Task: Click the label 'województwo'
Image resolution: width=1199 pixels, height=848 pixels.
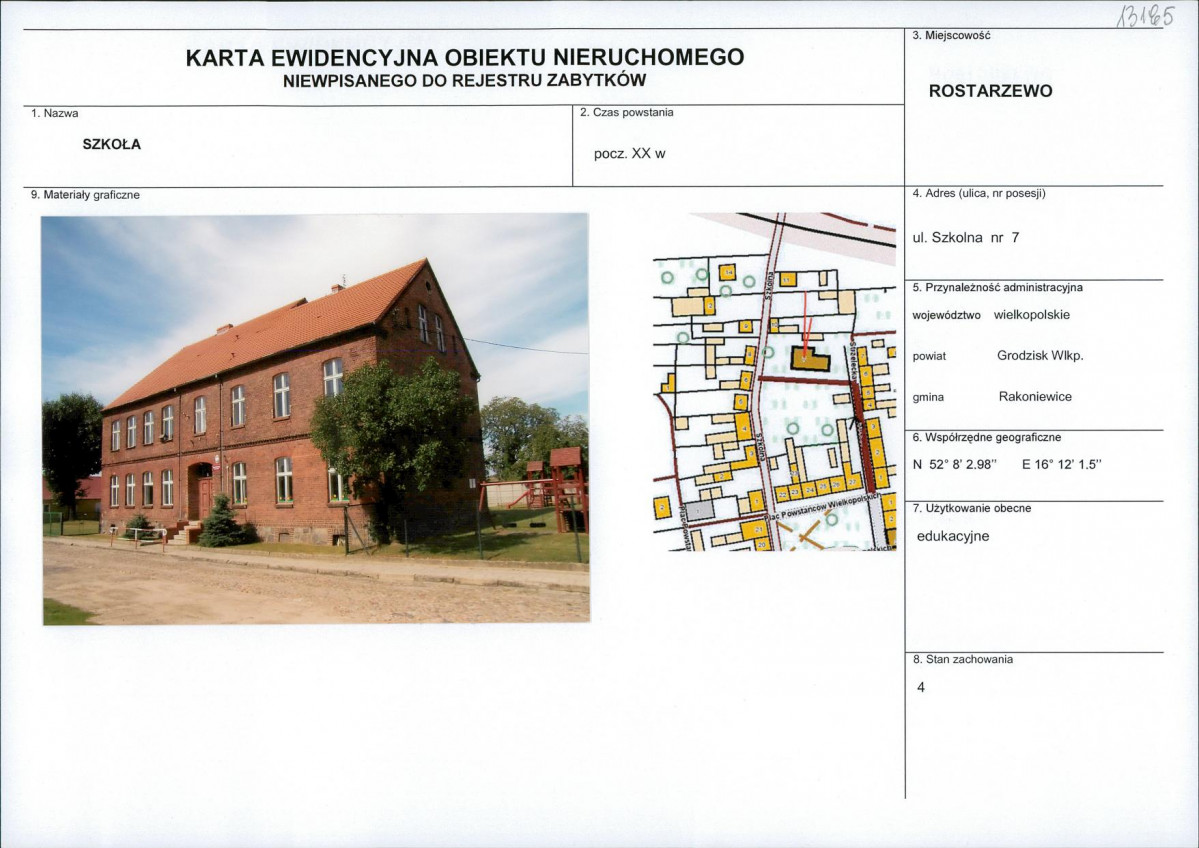Action: [946, 316]
